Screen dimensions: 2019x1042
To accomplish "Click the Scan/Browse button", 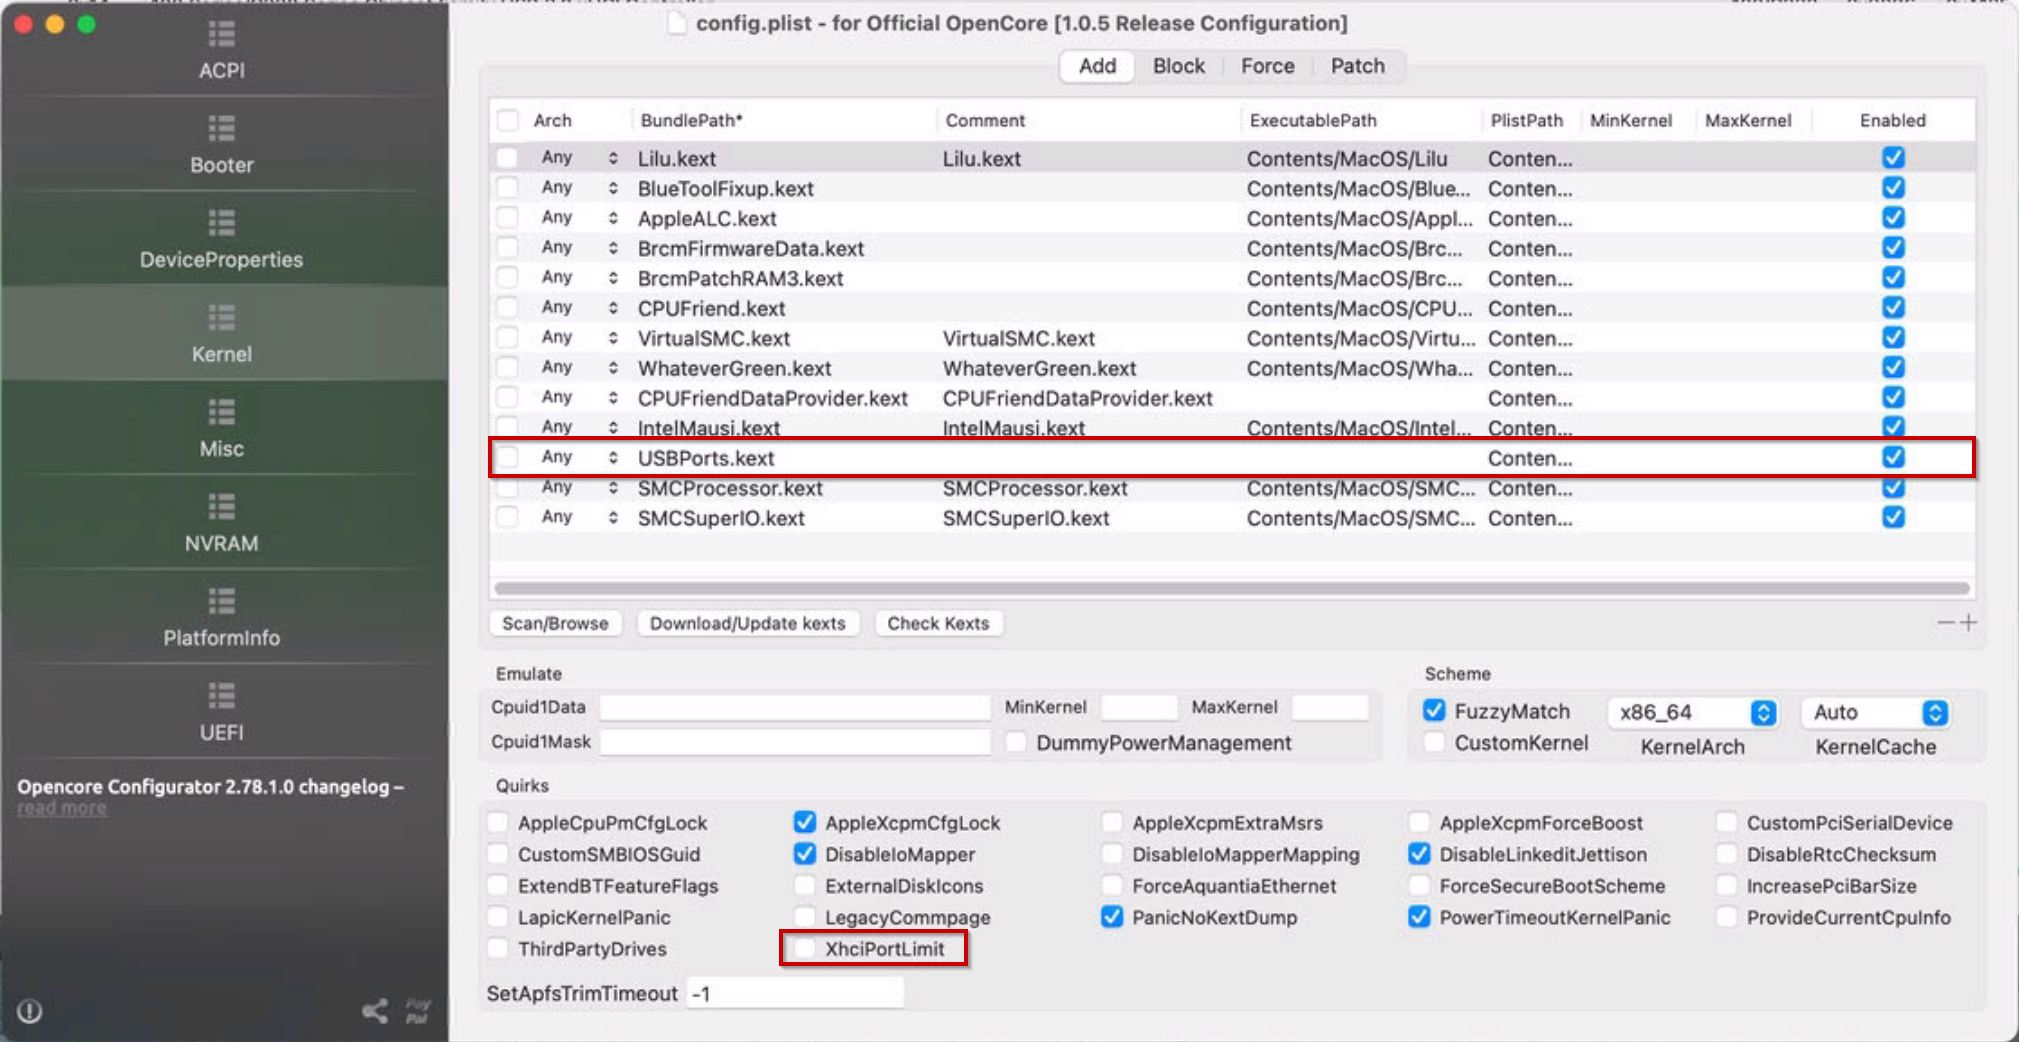I will point(555,623).
